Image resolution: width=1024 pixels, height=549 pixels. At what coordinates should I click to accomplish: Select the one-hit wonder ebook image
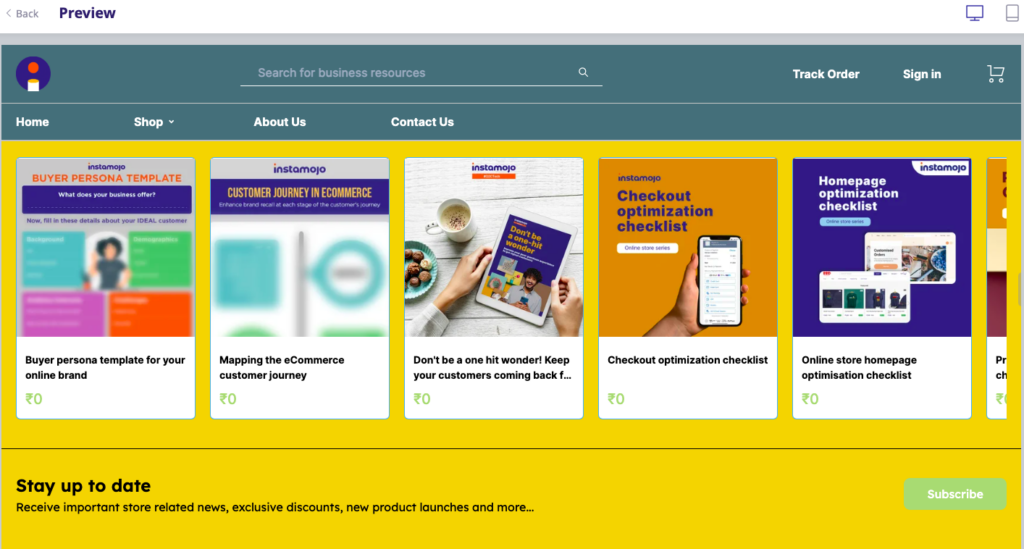coord(493,247)
